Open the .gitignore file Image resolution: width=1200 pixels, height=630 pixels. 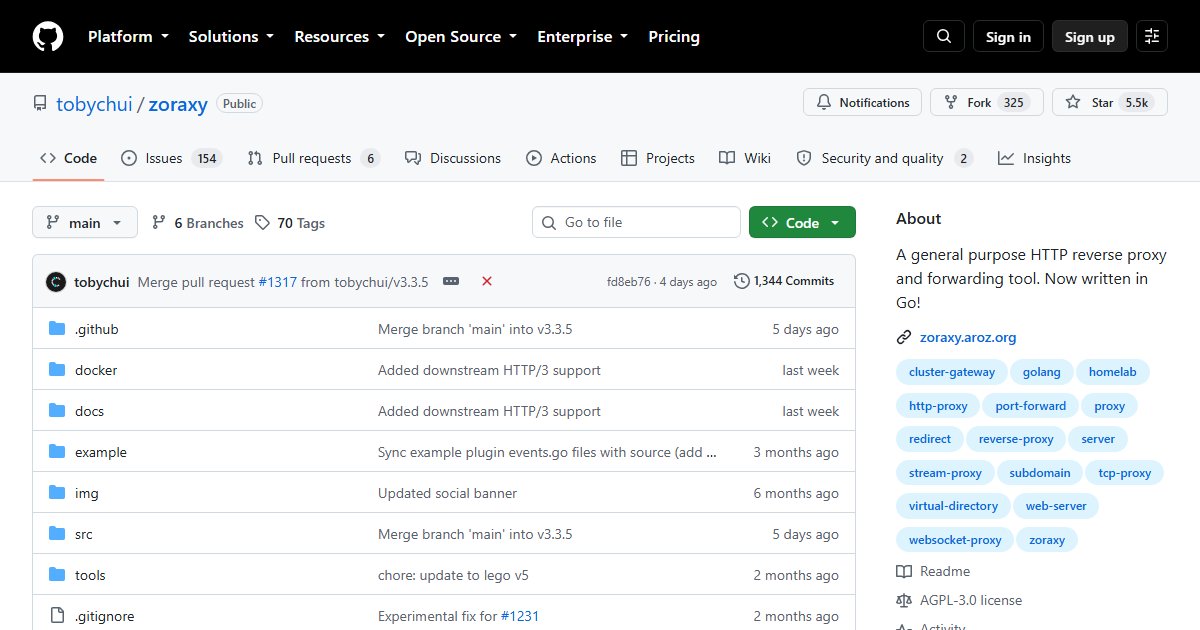[x=104, y=616]
